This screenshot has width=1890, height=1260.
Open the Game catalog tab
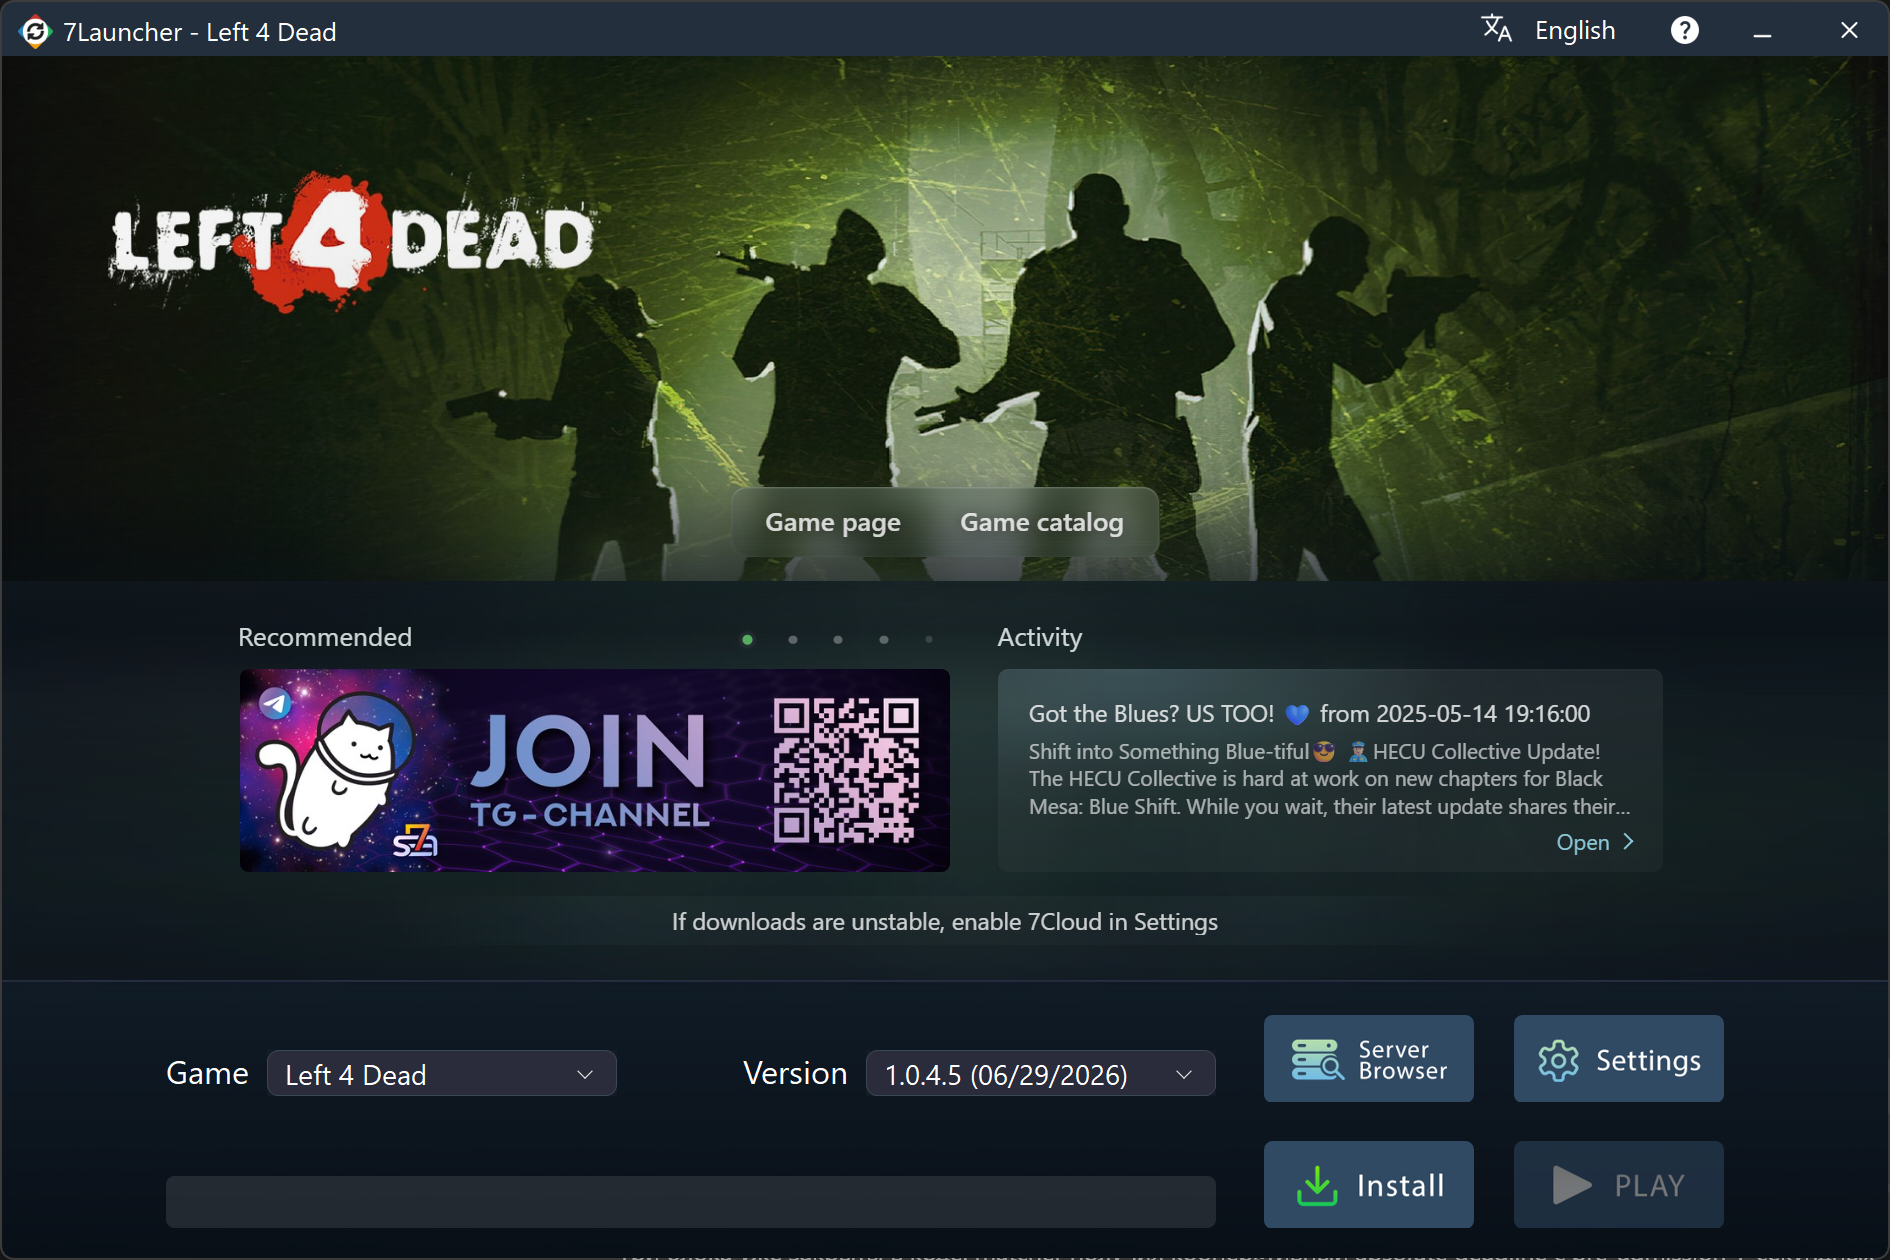[x=1042, y=522]
